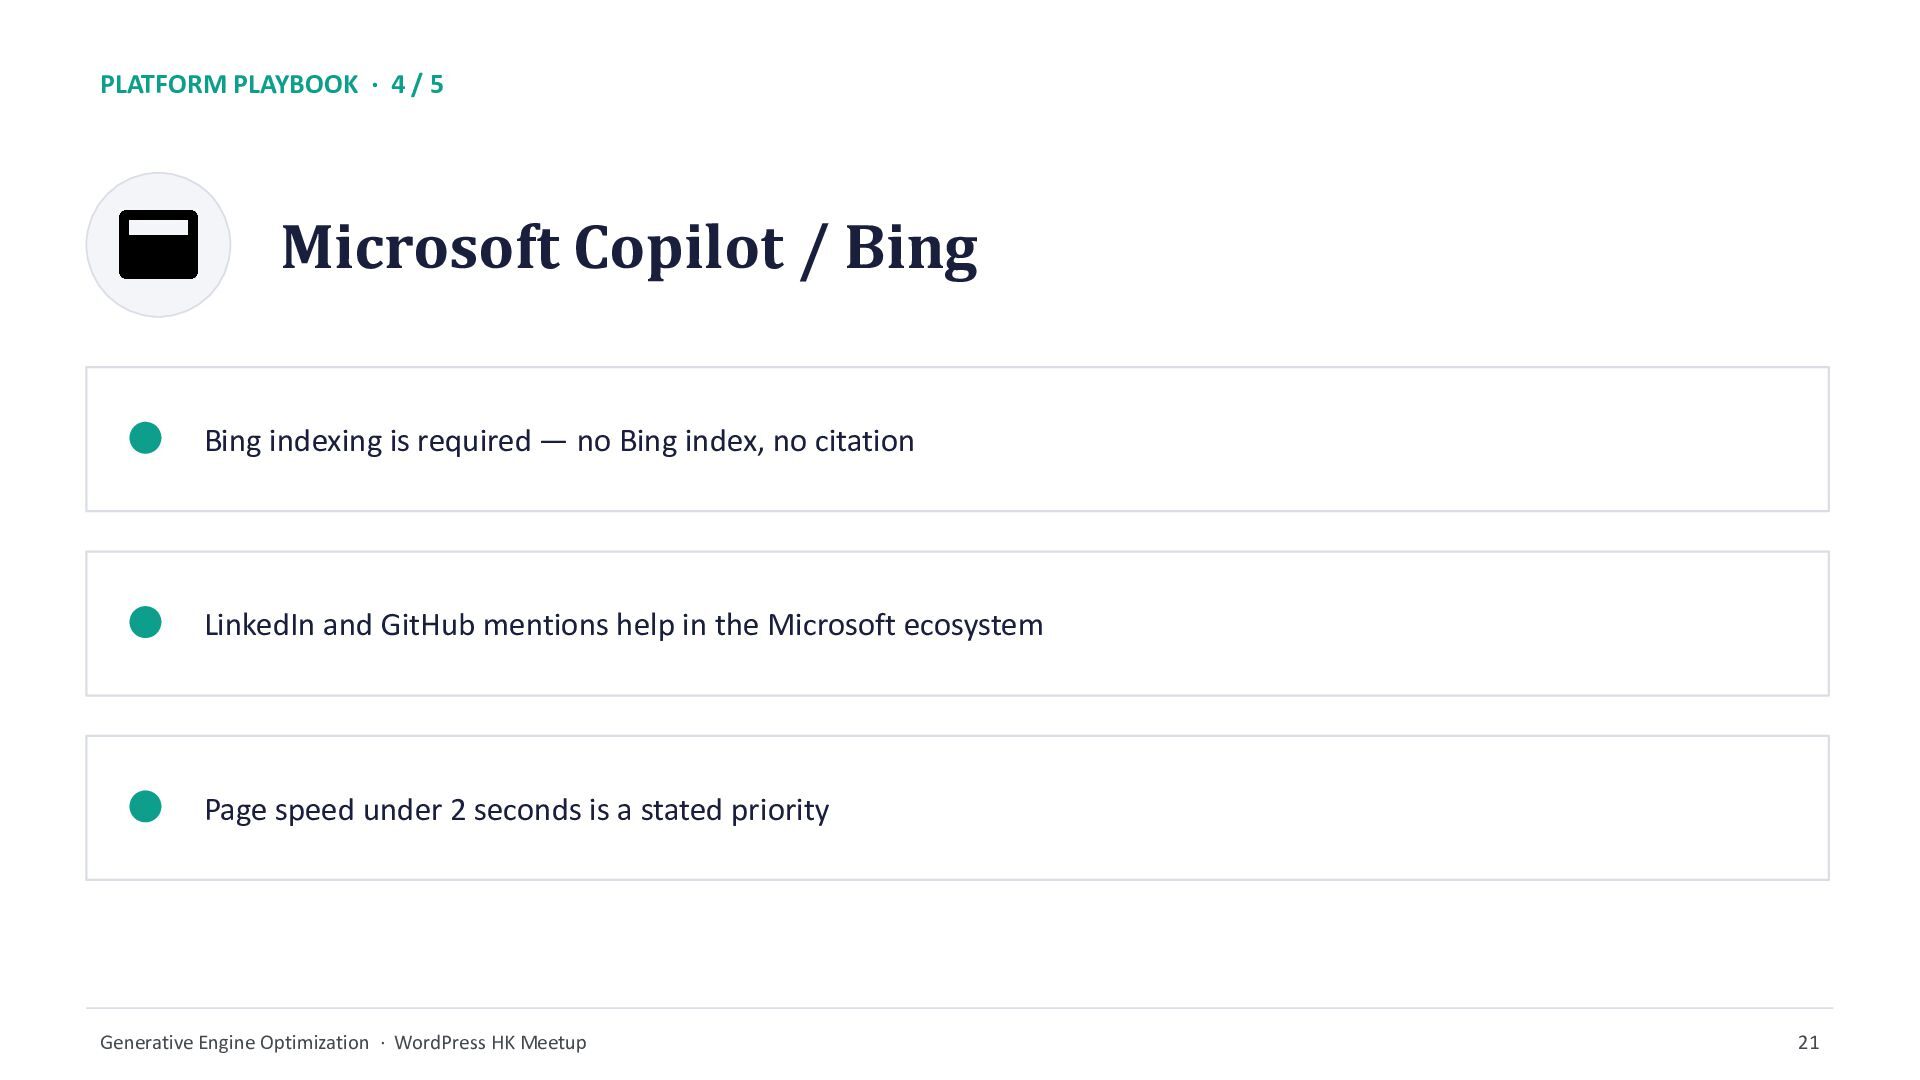
Task: Click the 4 / 5 section counter
Action: click(417, 84)
